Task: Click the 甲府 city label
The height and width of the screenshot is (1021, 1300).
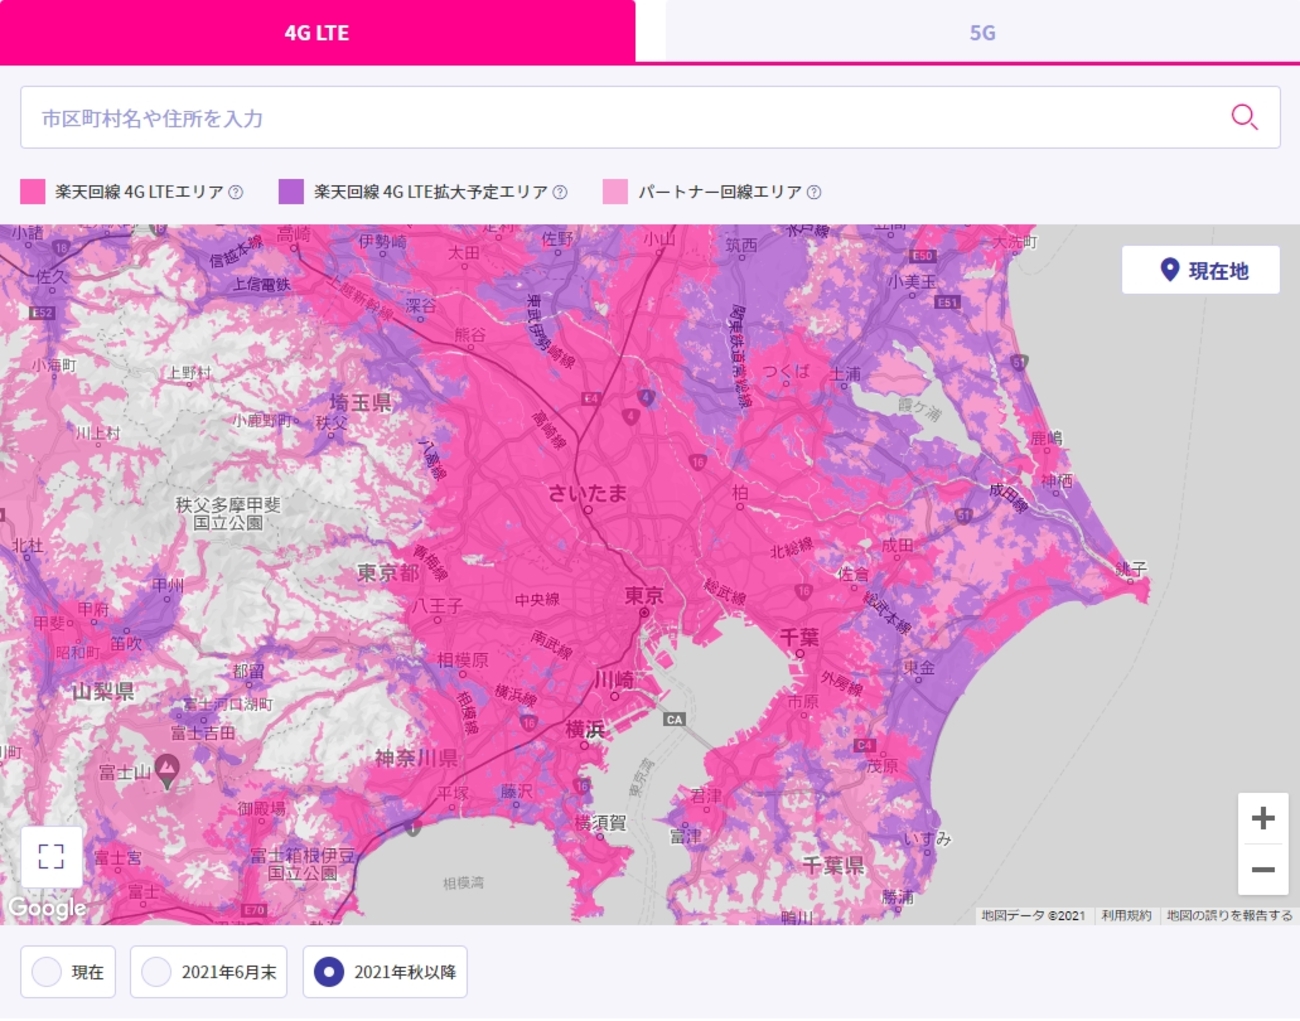Action: coord(93,608)
